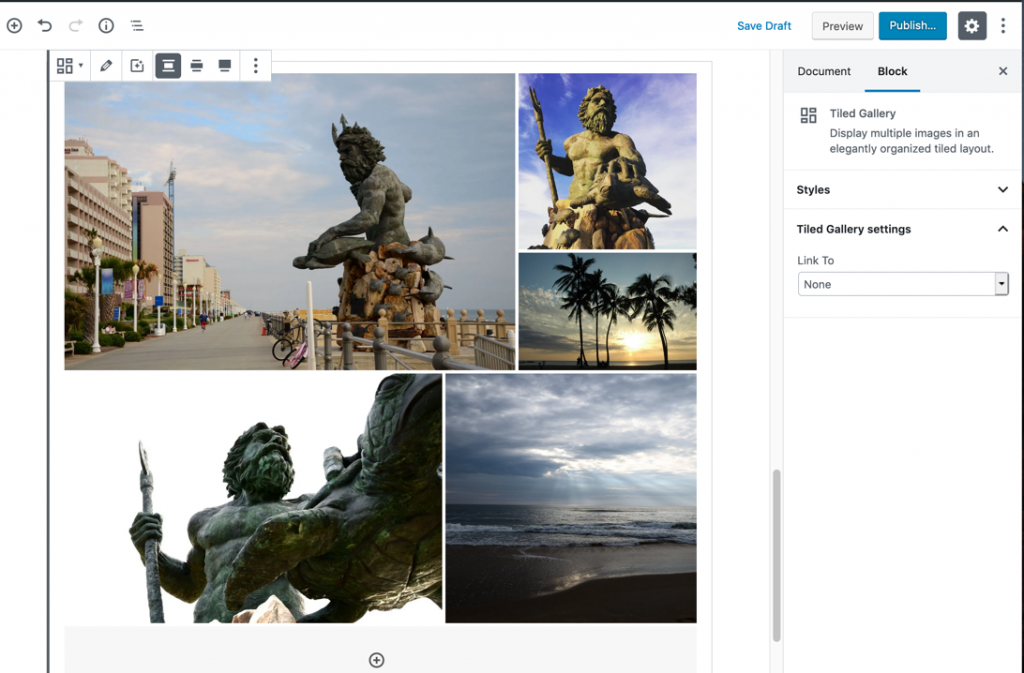Undo the last change
This screenshot has height=673, width=1024.
(x=45, y=26)
